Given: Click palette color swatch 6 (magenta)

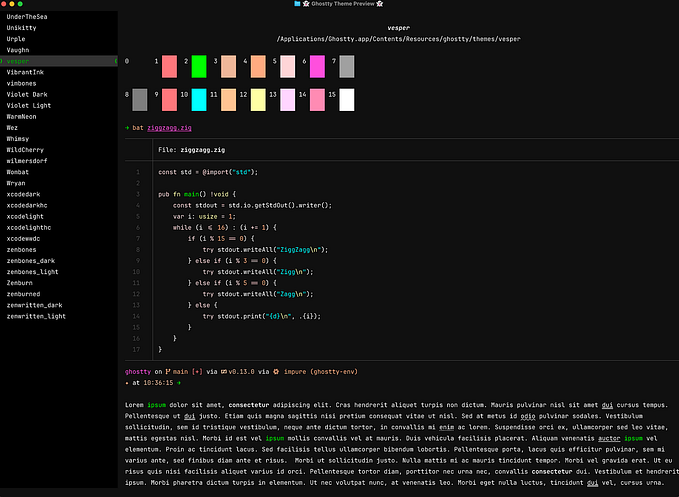Looking at the screenshot, I should click(x=317, y=66).
